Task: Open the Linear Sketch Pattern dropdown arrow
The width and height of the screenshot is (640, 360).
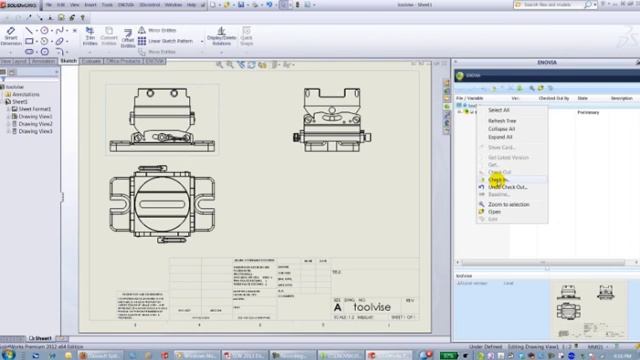Action: click(x=202, y=41)
